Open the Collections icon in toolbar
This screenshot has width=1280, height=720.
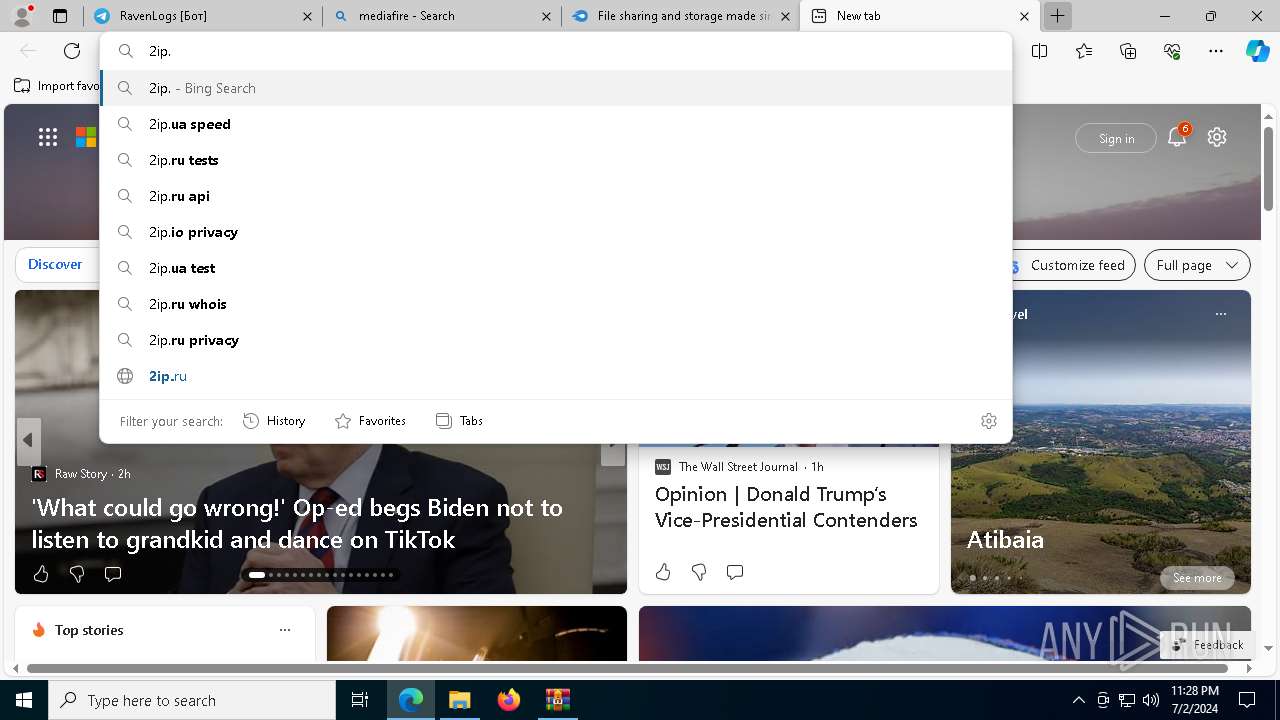pyautogui.click(x=1128, y=51)
